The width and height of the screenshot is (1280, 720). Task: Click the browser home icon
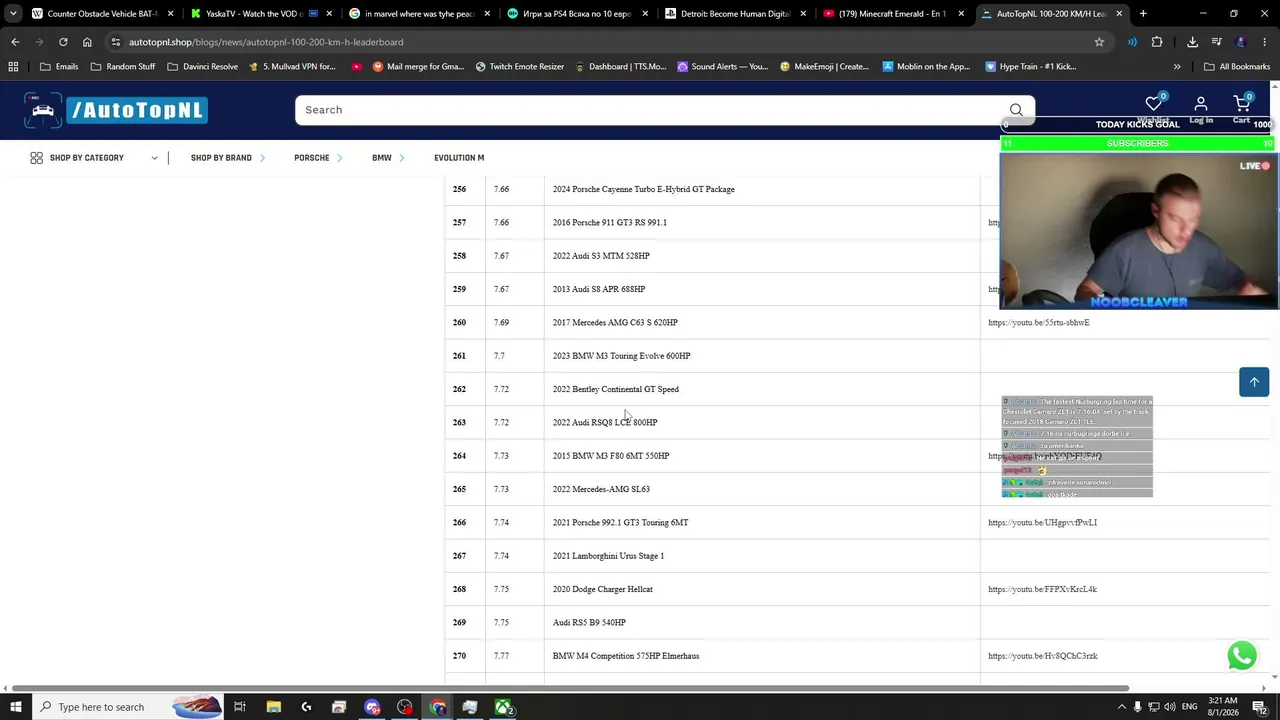(87, 42)
